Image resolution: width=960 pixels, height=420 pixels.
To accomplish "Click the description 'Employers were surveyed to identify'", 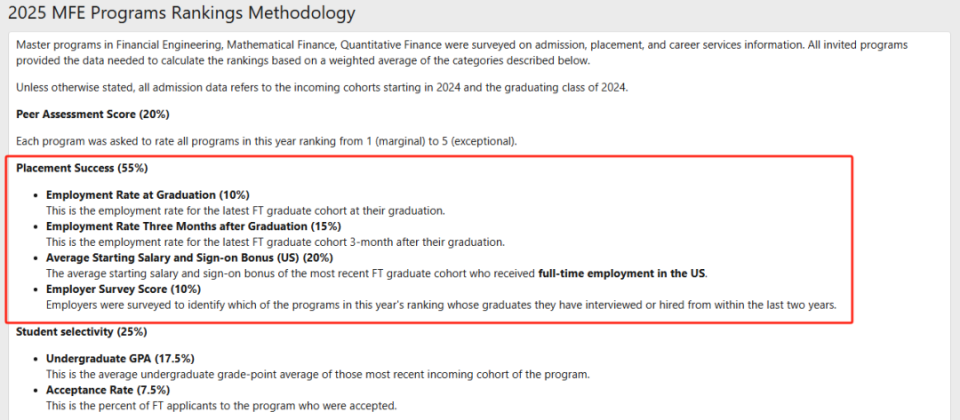I will pyautogui.click(x=441, y=304).
